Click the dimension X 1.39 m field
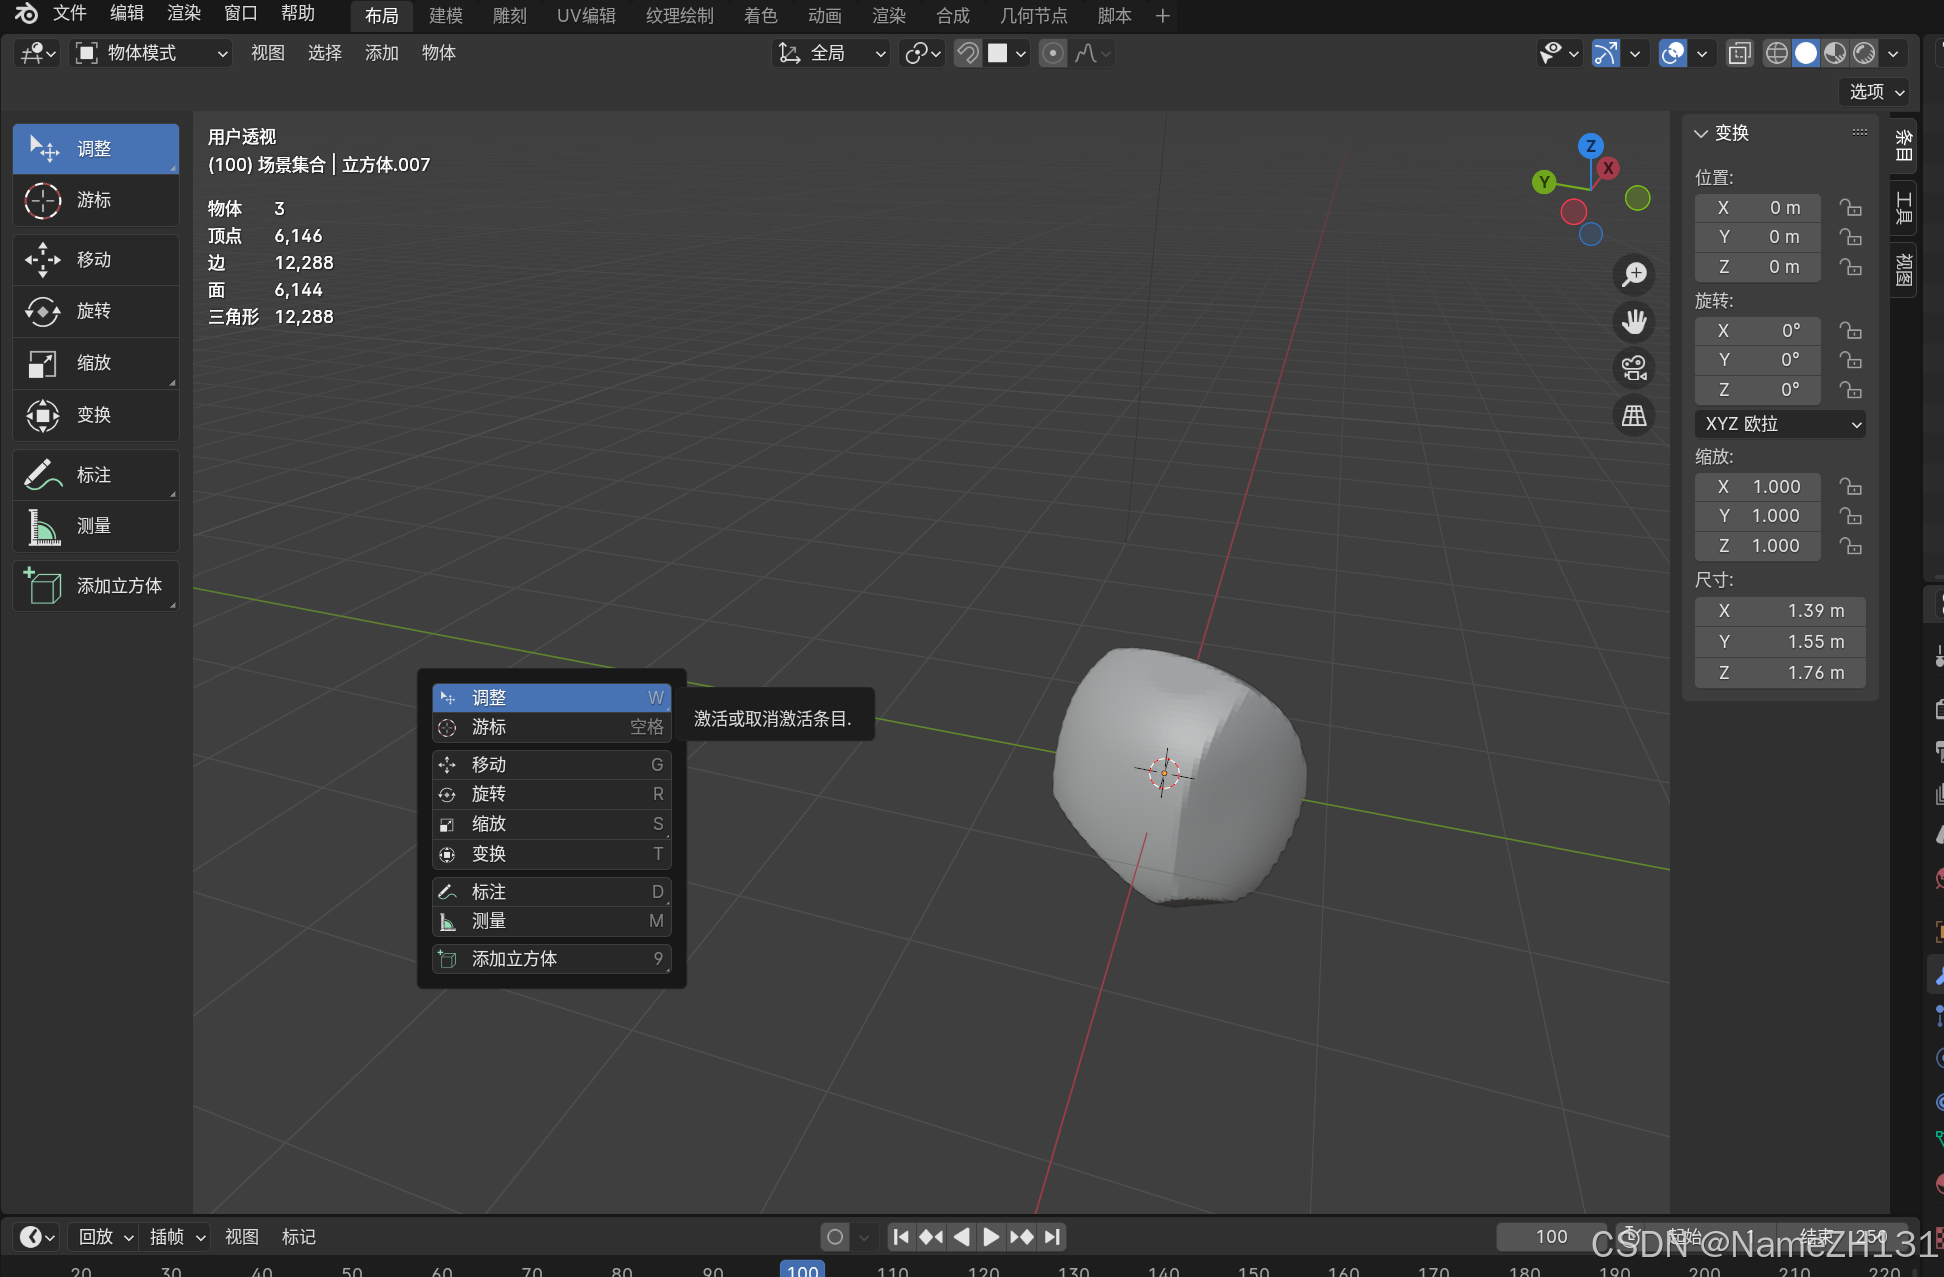The image size is (1944, 1277). pyautogui.click(x=1780, y=611)
